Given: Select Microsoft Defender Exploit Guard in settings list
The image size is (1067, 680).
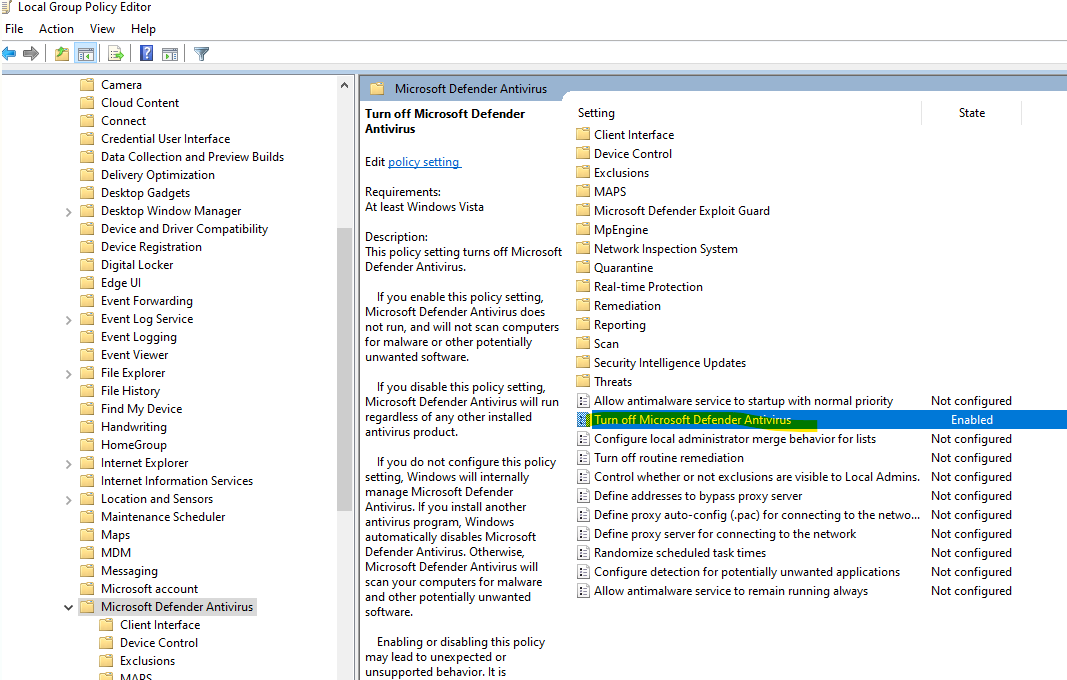Looking at the screenshot, I should pyautogui.click(x=682, y=211).
